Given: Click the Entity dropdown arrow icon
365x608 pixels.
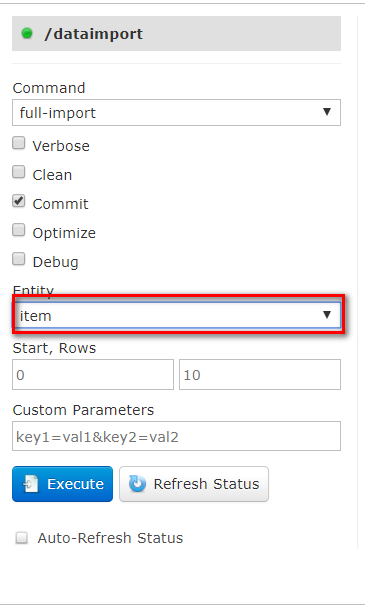Looking at the screenshot, I should 327,314.
